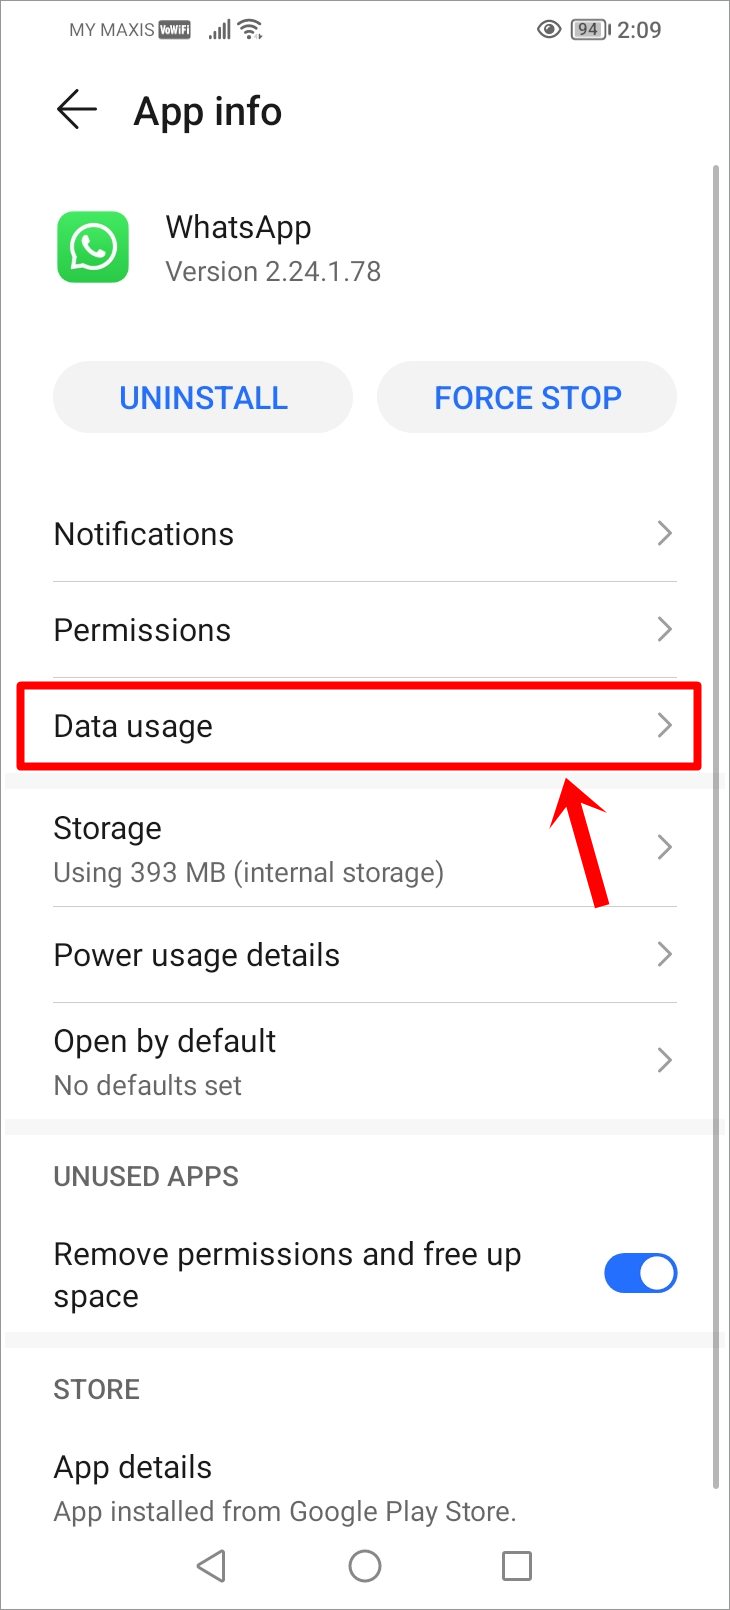The width and height of the screenshot is (730, 1610).
Task: Tap the recent apps square button
Action: 516,1566
